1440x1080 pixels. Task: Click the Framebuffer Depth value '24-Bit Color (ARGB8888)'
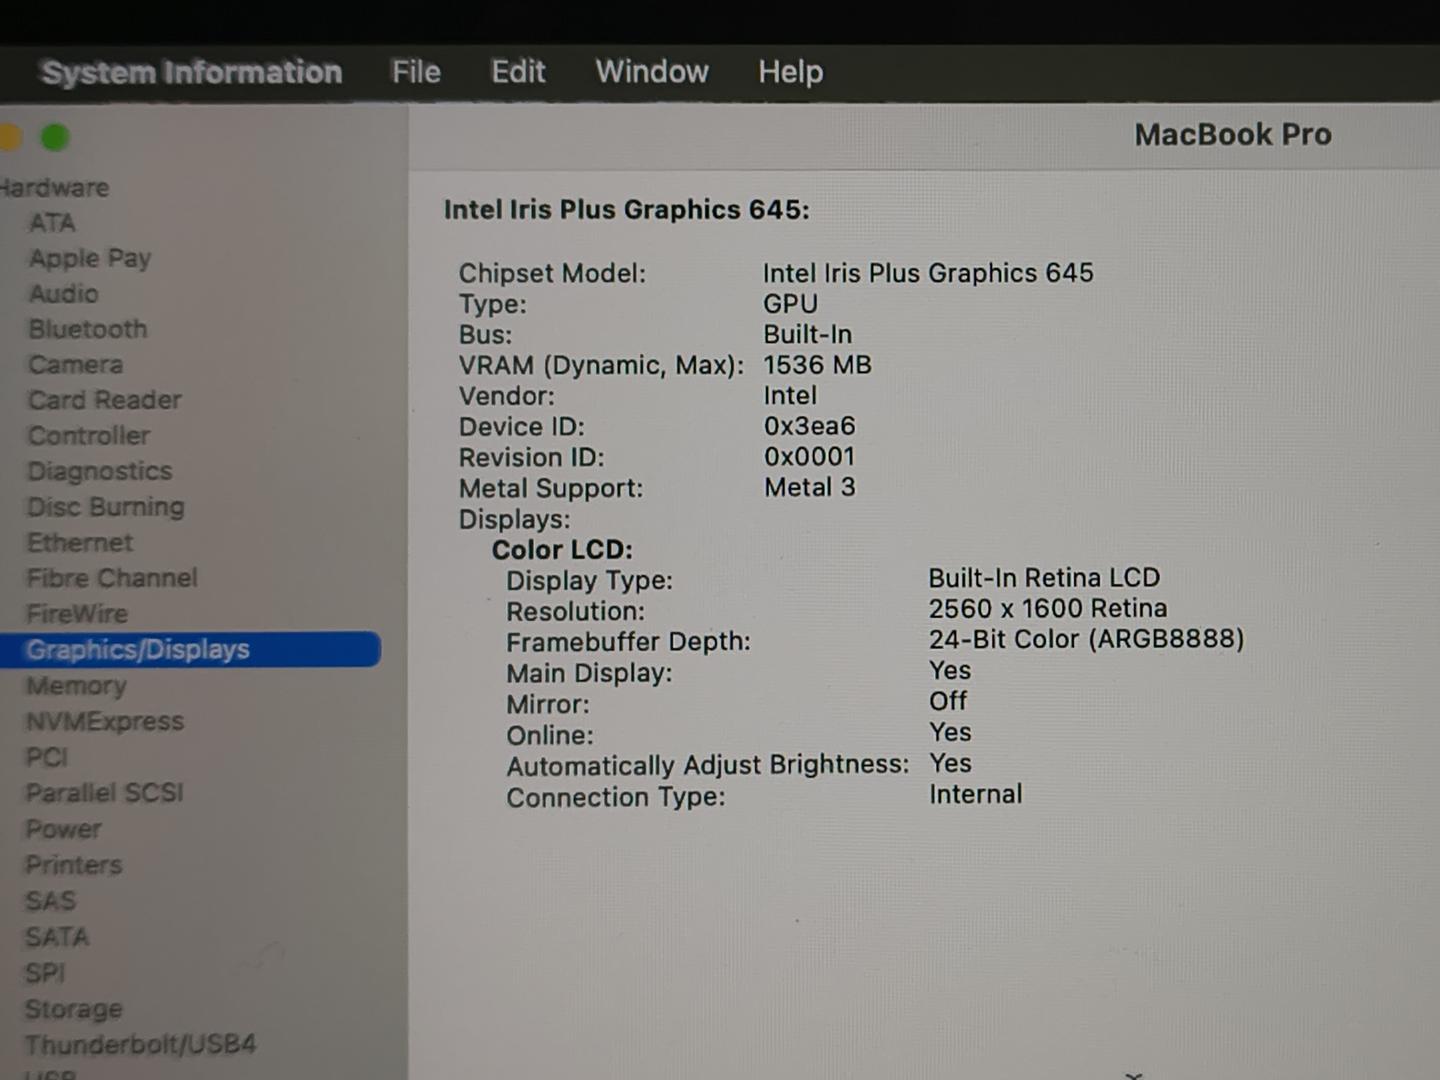click(x=1086, y=639)
